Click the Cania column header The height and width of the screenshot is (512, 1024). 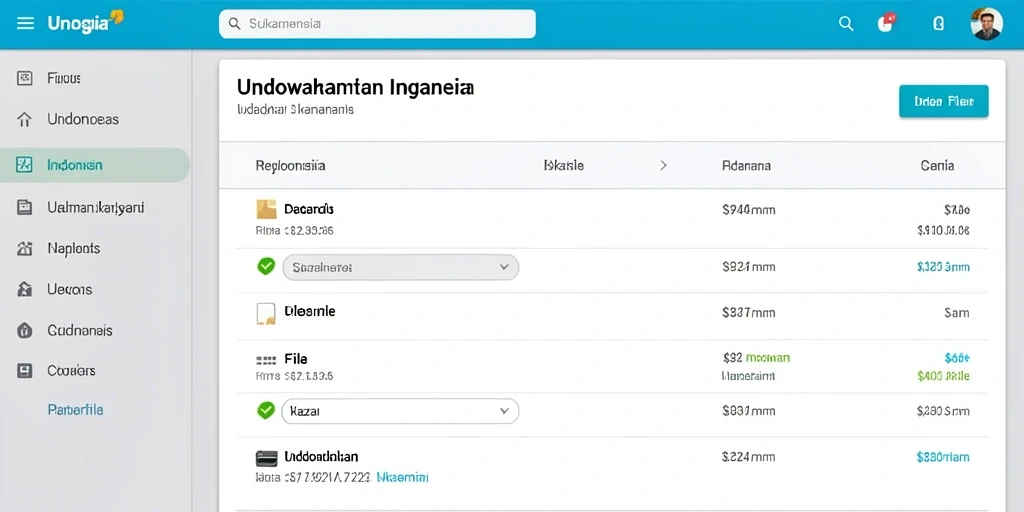[937, 166]
